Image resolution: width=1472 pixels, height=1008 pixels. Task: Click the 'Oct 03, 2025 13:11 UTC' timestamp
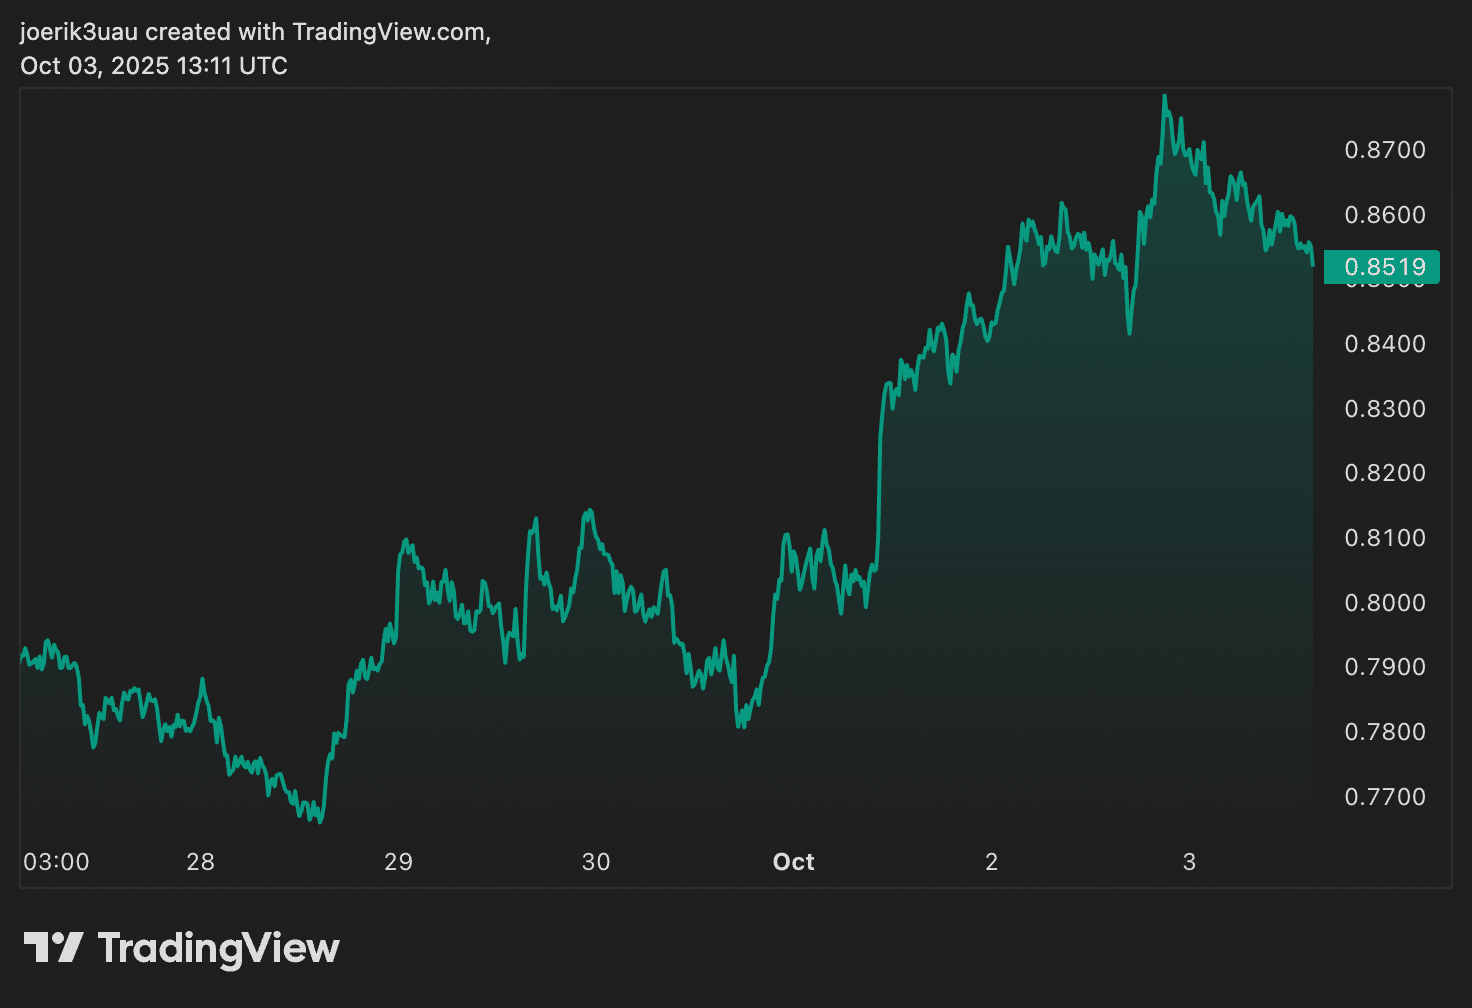point(154,66)
